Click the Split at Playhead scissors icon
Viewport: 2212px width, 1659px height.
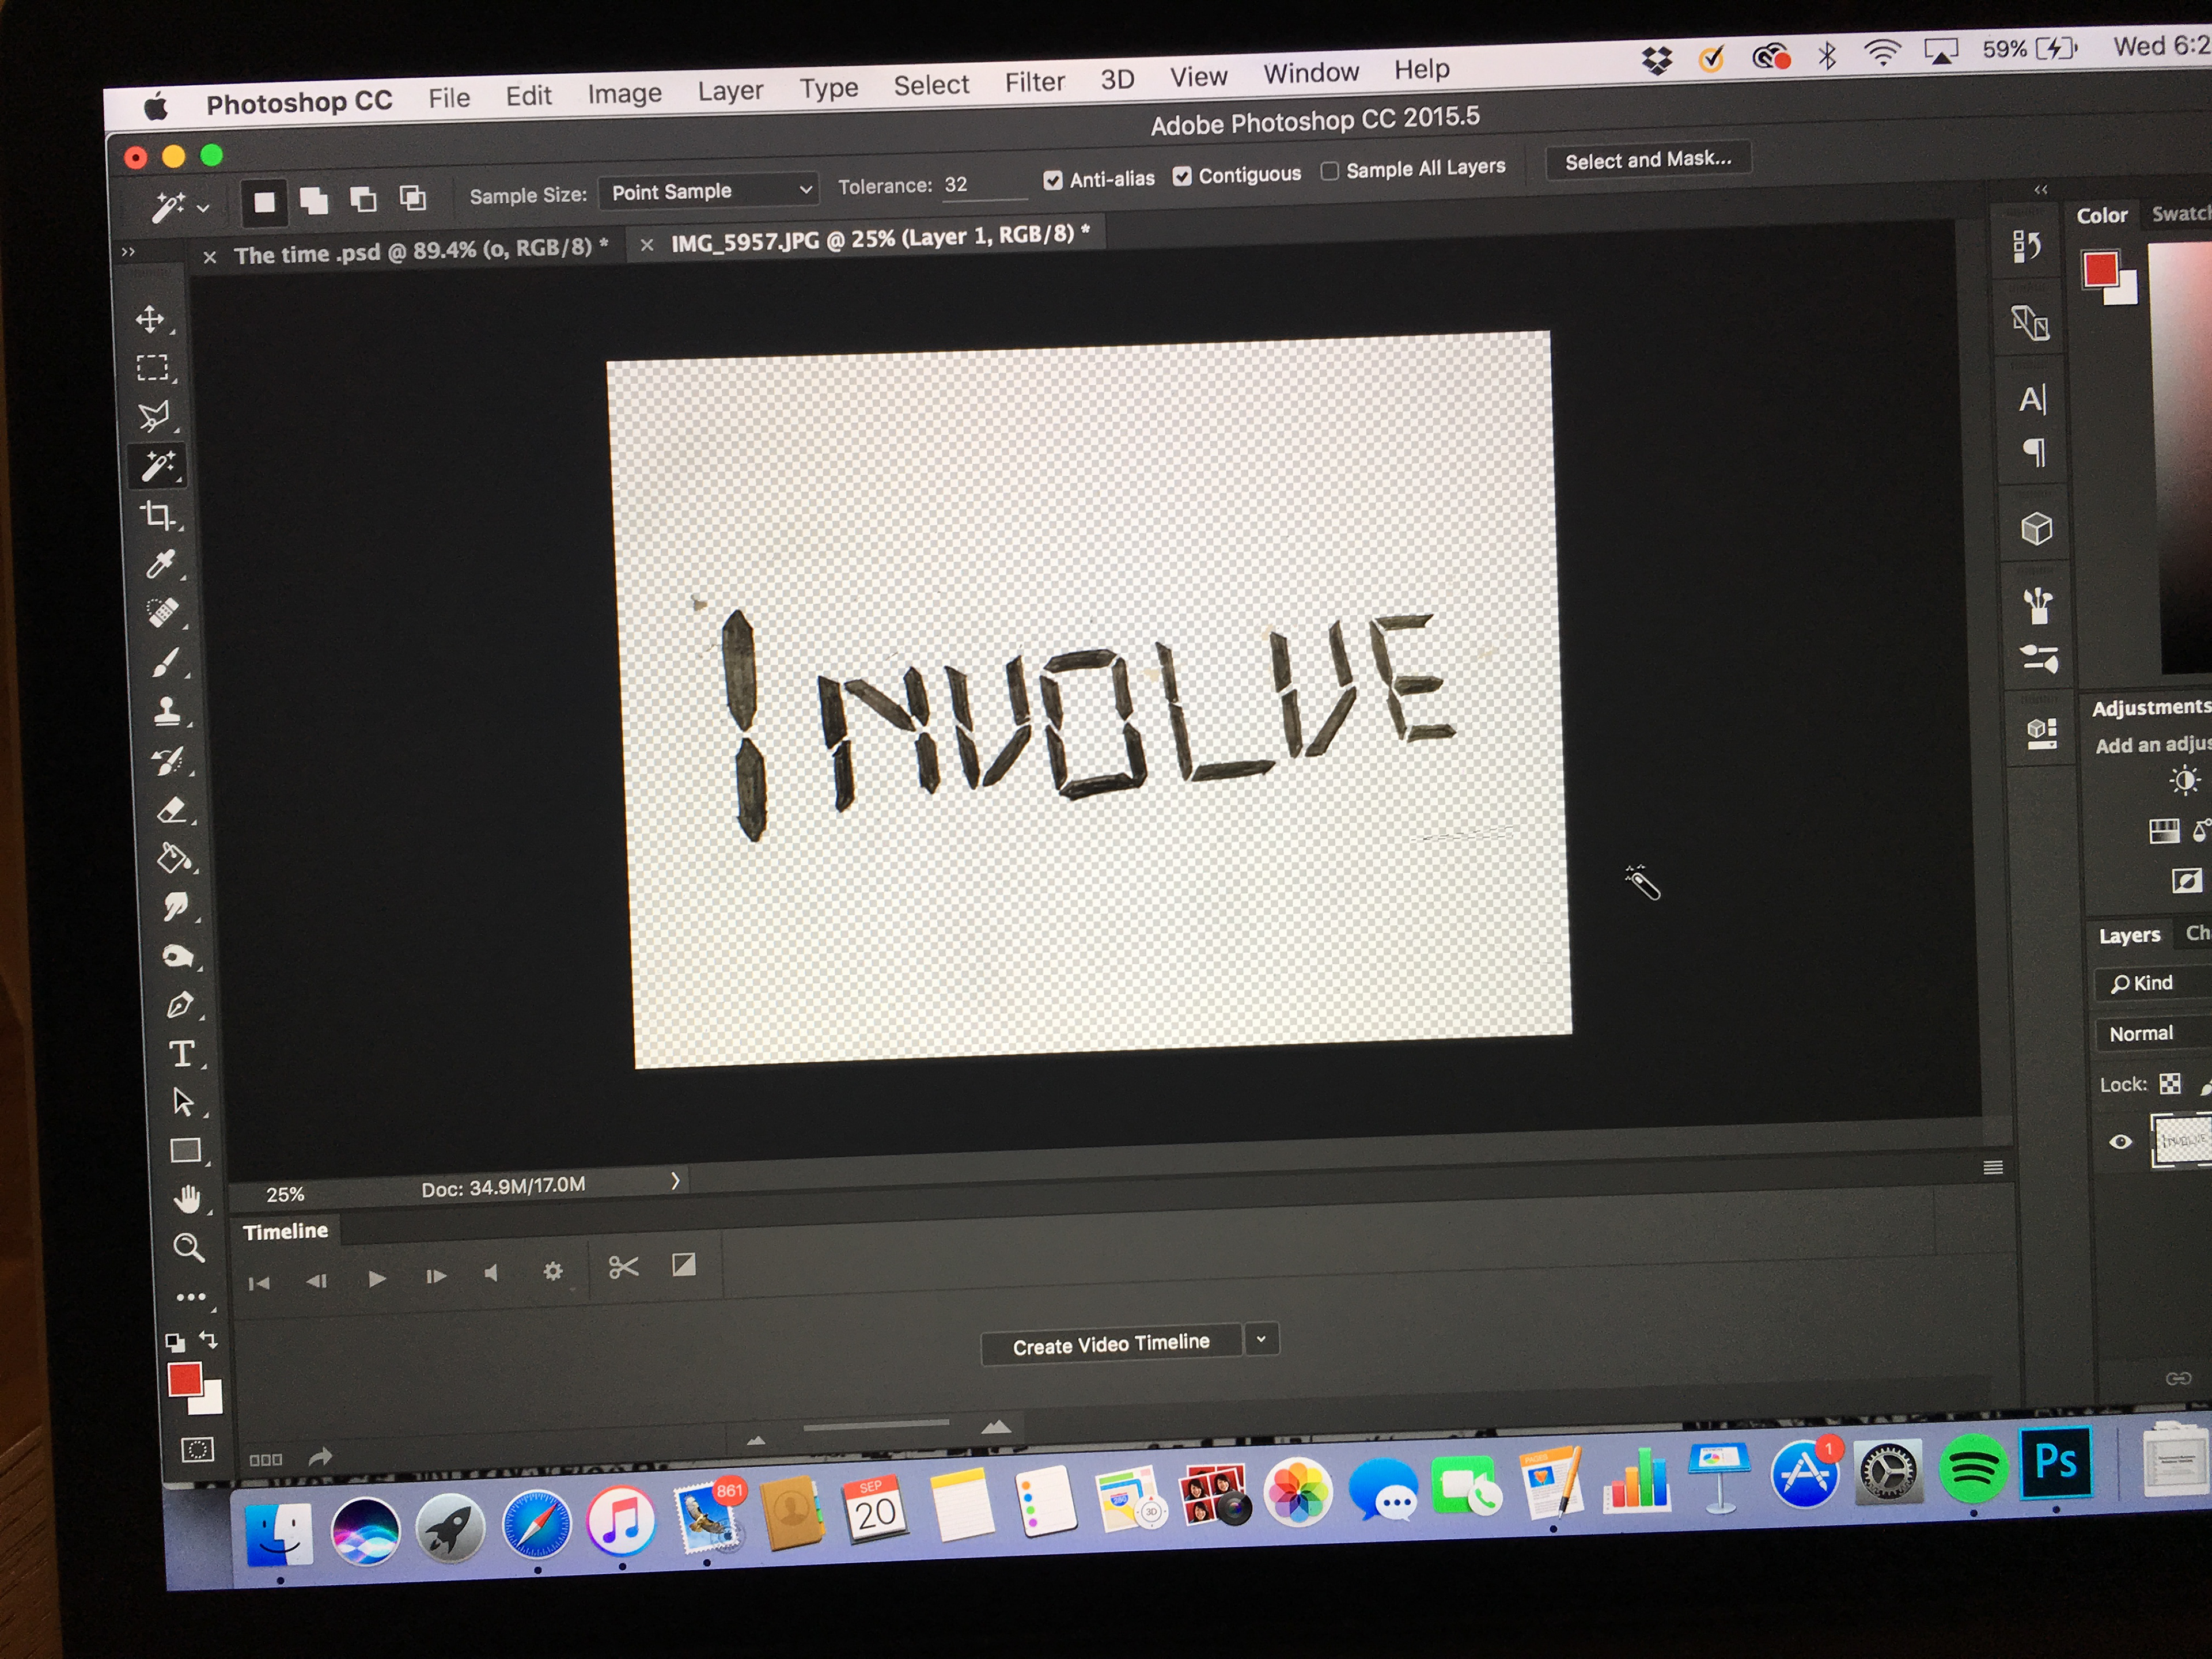tap(623, 1268)
